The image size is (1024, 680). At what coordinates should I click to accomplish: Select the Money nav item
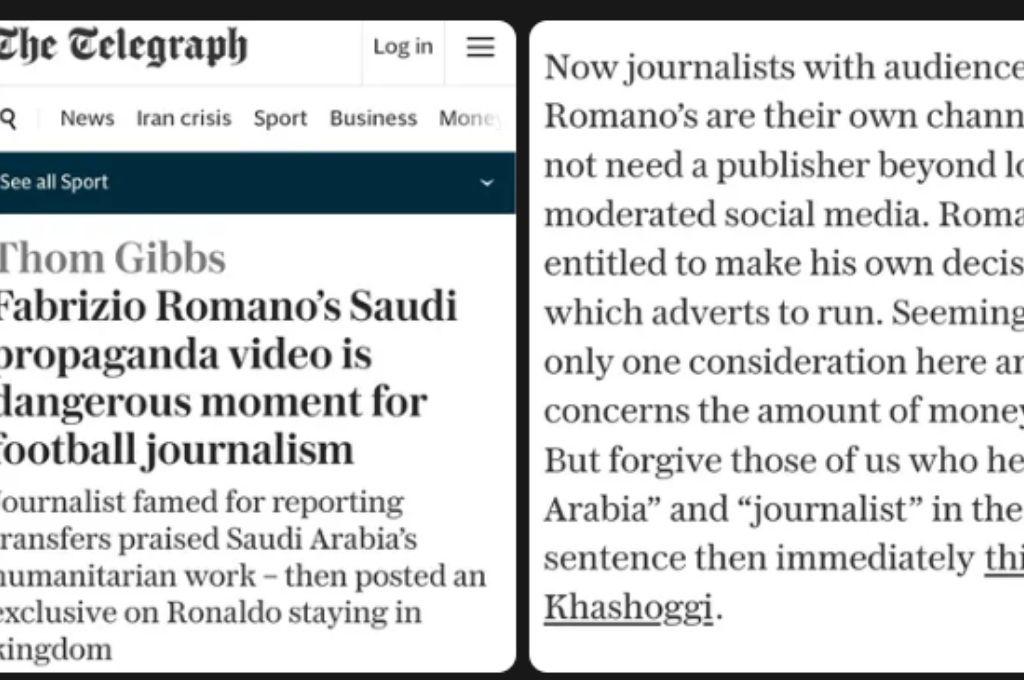pyautogui.click(x=467, y=118)
